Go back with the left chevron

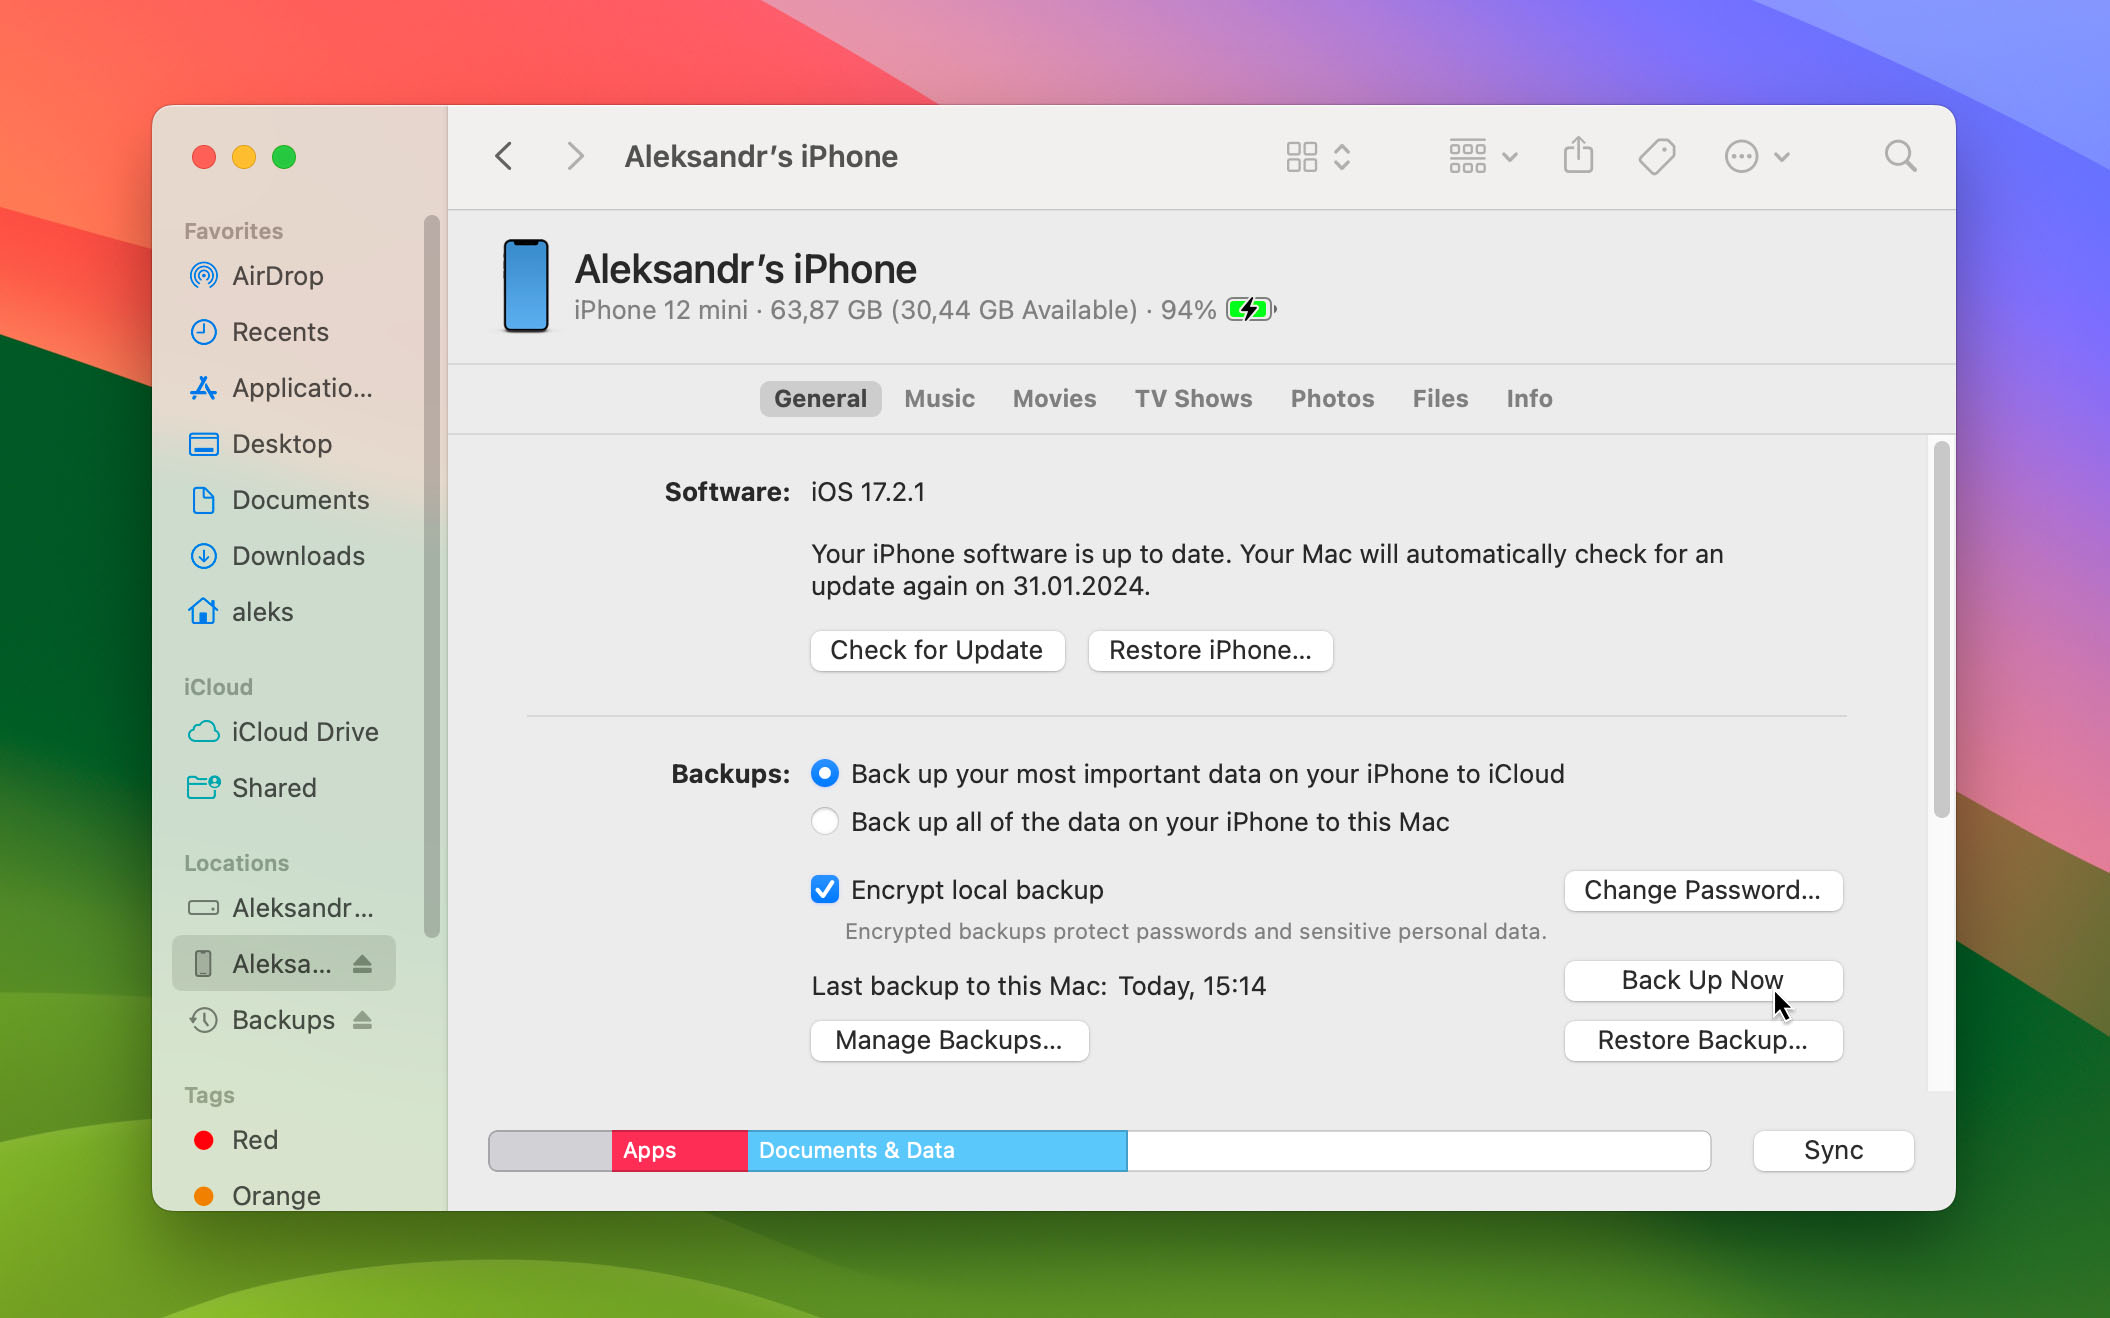pyautogui.click(x=504, y=156)
